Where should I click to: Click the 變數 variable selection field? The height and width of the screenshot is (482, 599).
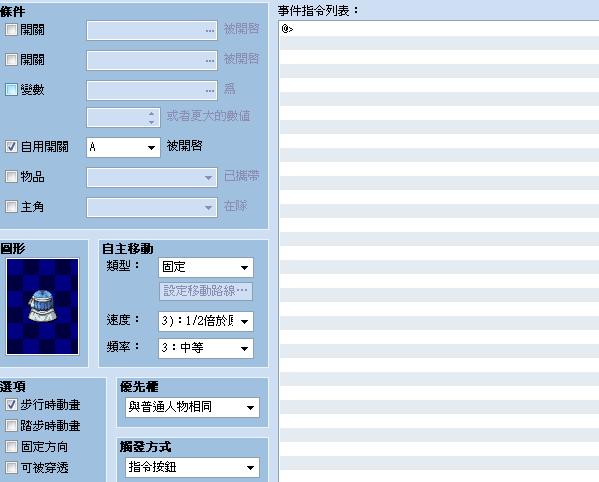pyautogui.click(x=152, y=91)
